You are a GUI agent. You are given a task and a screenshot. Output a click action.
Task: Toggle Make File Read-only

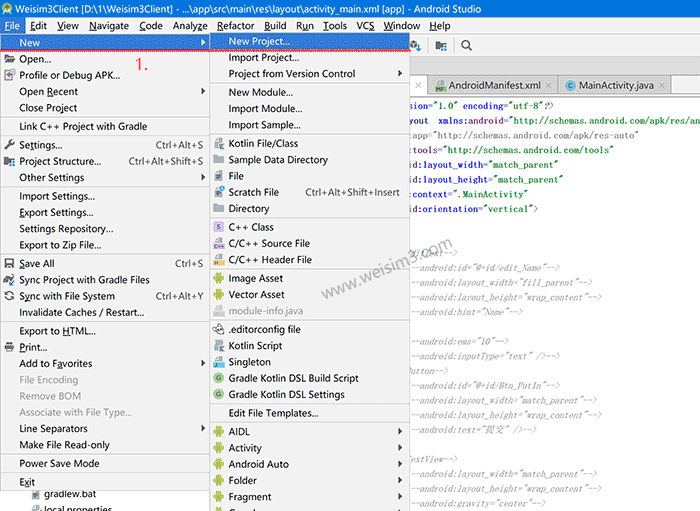click(x=64, y=445)
